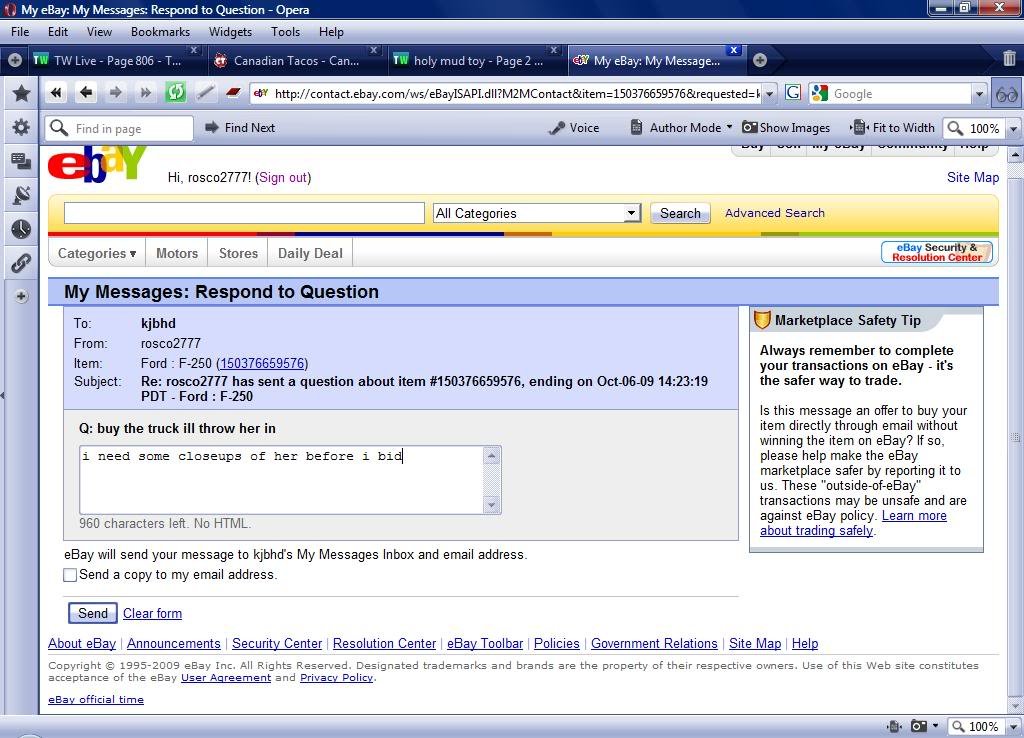Toggle Show Images in the view bar
Image resolution: width=1024 pixels, height=738 pixels.
[x=786, y=128]
